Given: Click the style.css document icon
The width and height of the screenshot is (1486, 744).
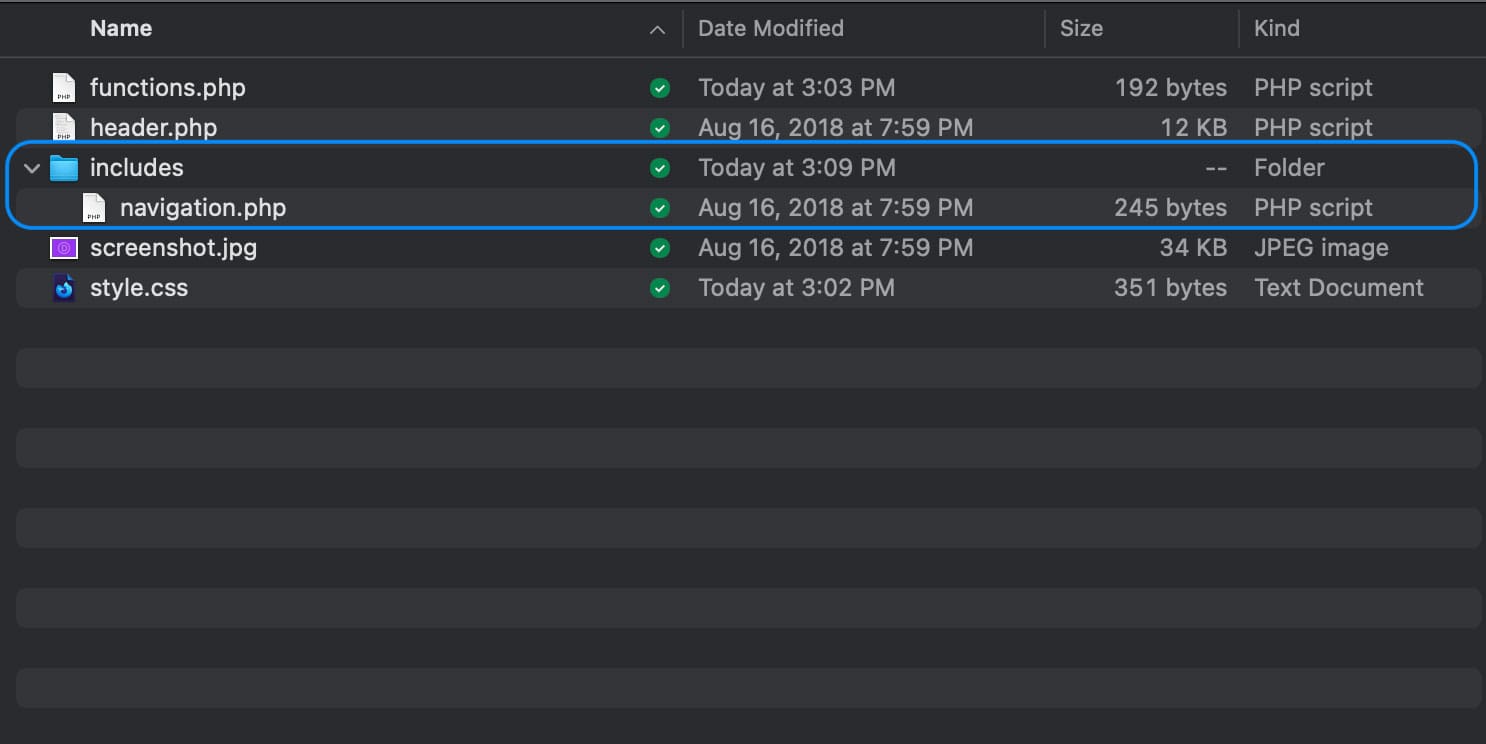Looking at the screenshot, I should [64, 288].
